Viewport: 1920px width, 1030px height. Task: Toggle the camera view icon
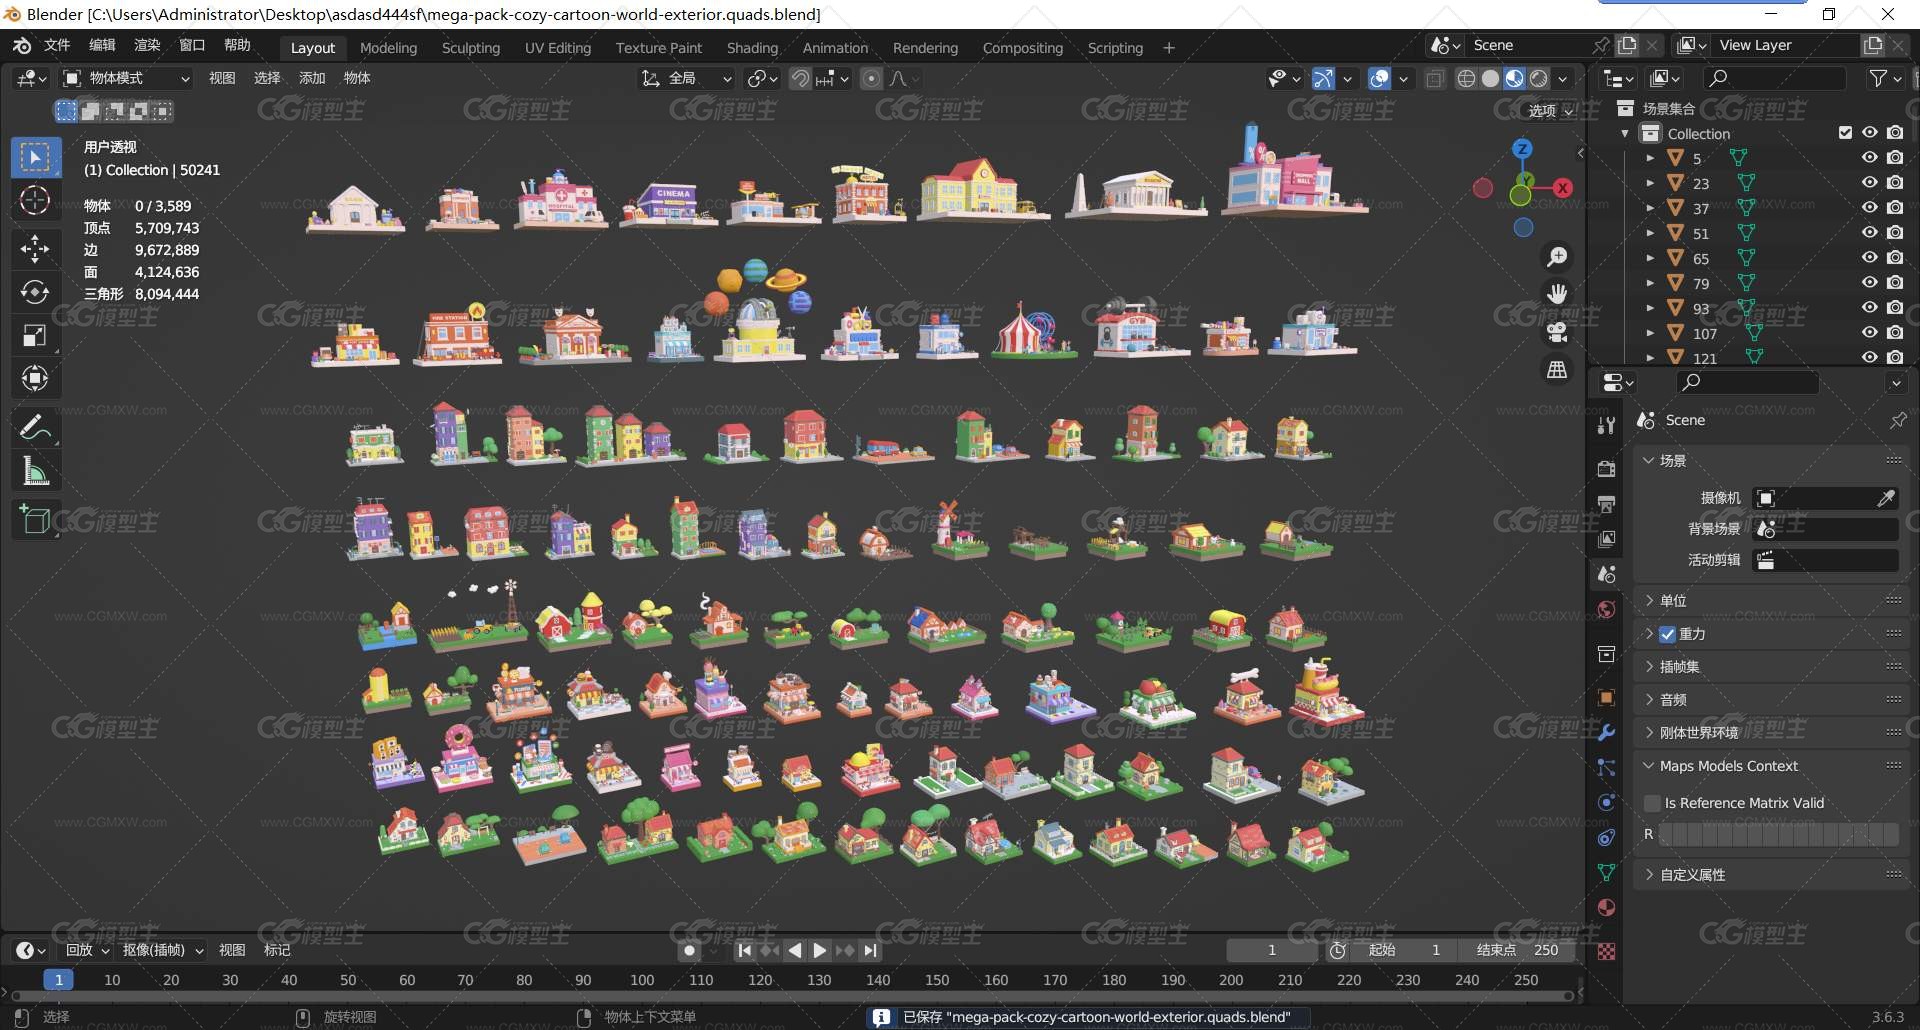(x=1557, y=332)
